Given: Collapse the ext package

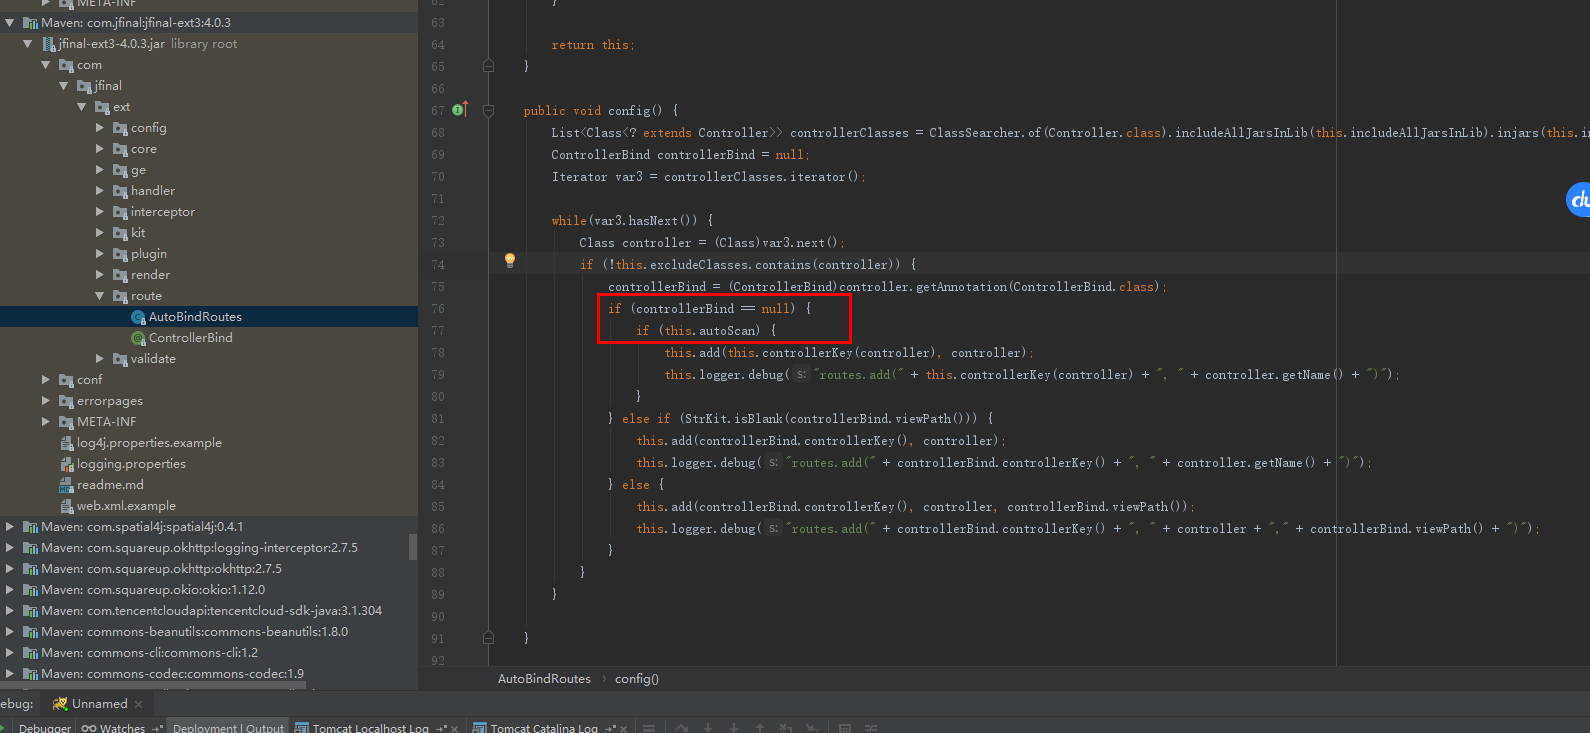Looking at the screenshot, I should (82, 107).
